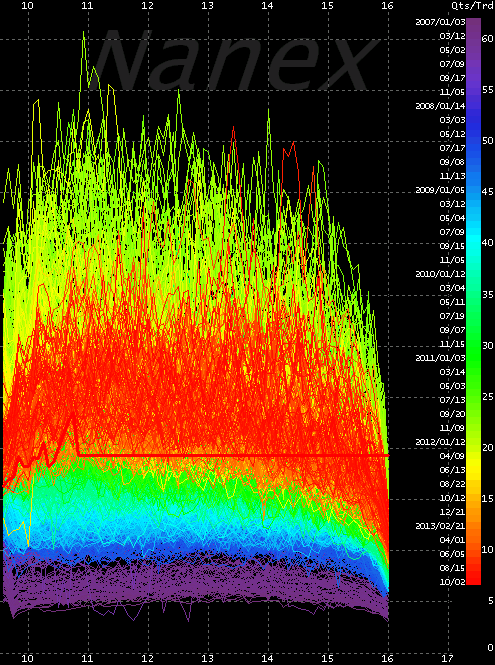
Task: Select the 10/02 date label
Action: (x=453, y=582)
